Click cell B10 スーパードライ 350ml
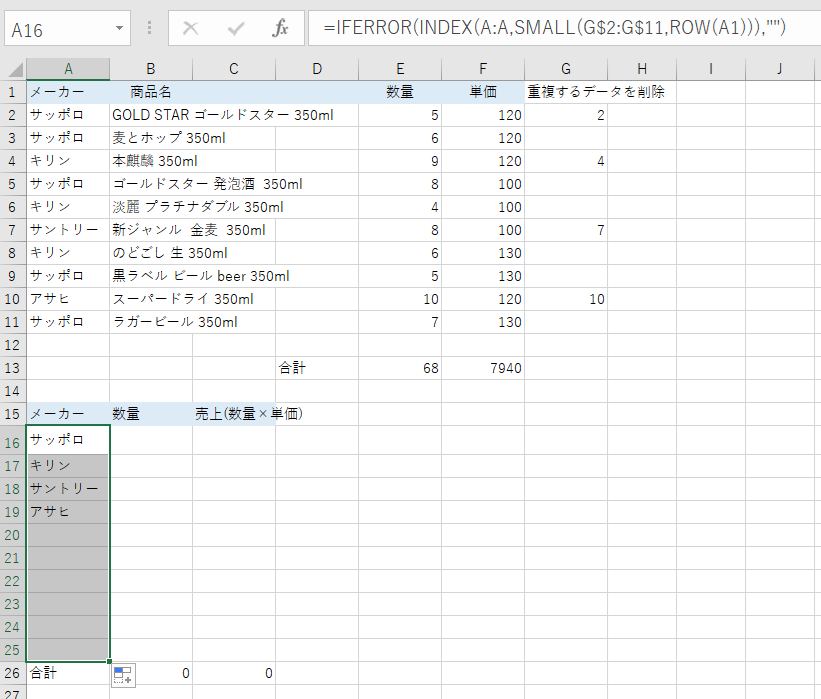Screen dimensions: 821x699 (150, 299)
